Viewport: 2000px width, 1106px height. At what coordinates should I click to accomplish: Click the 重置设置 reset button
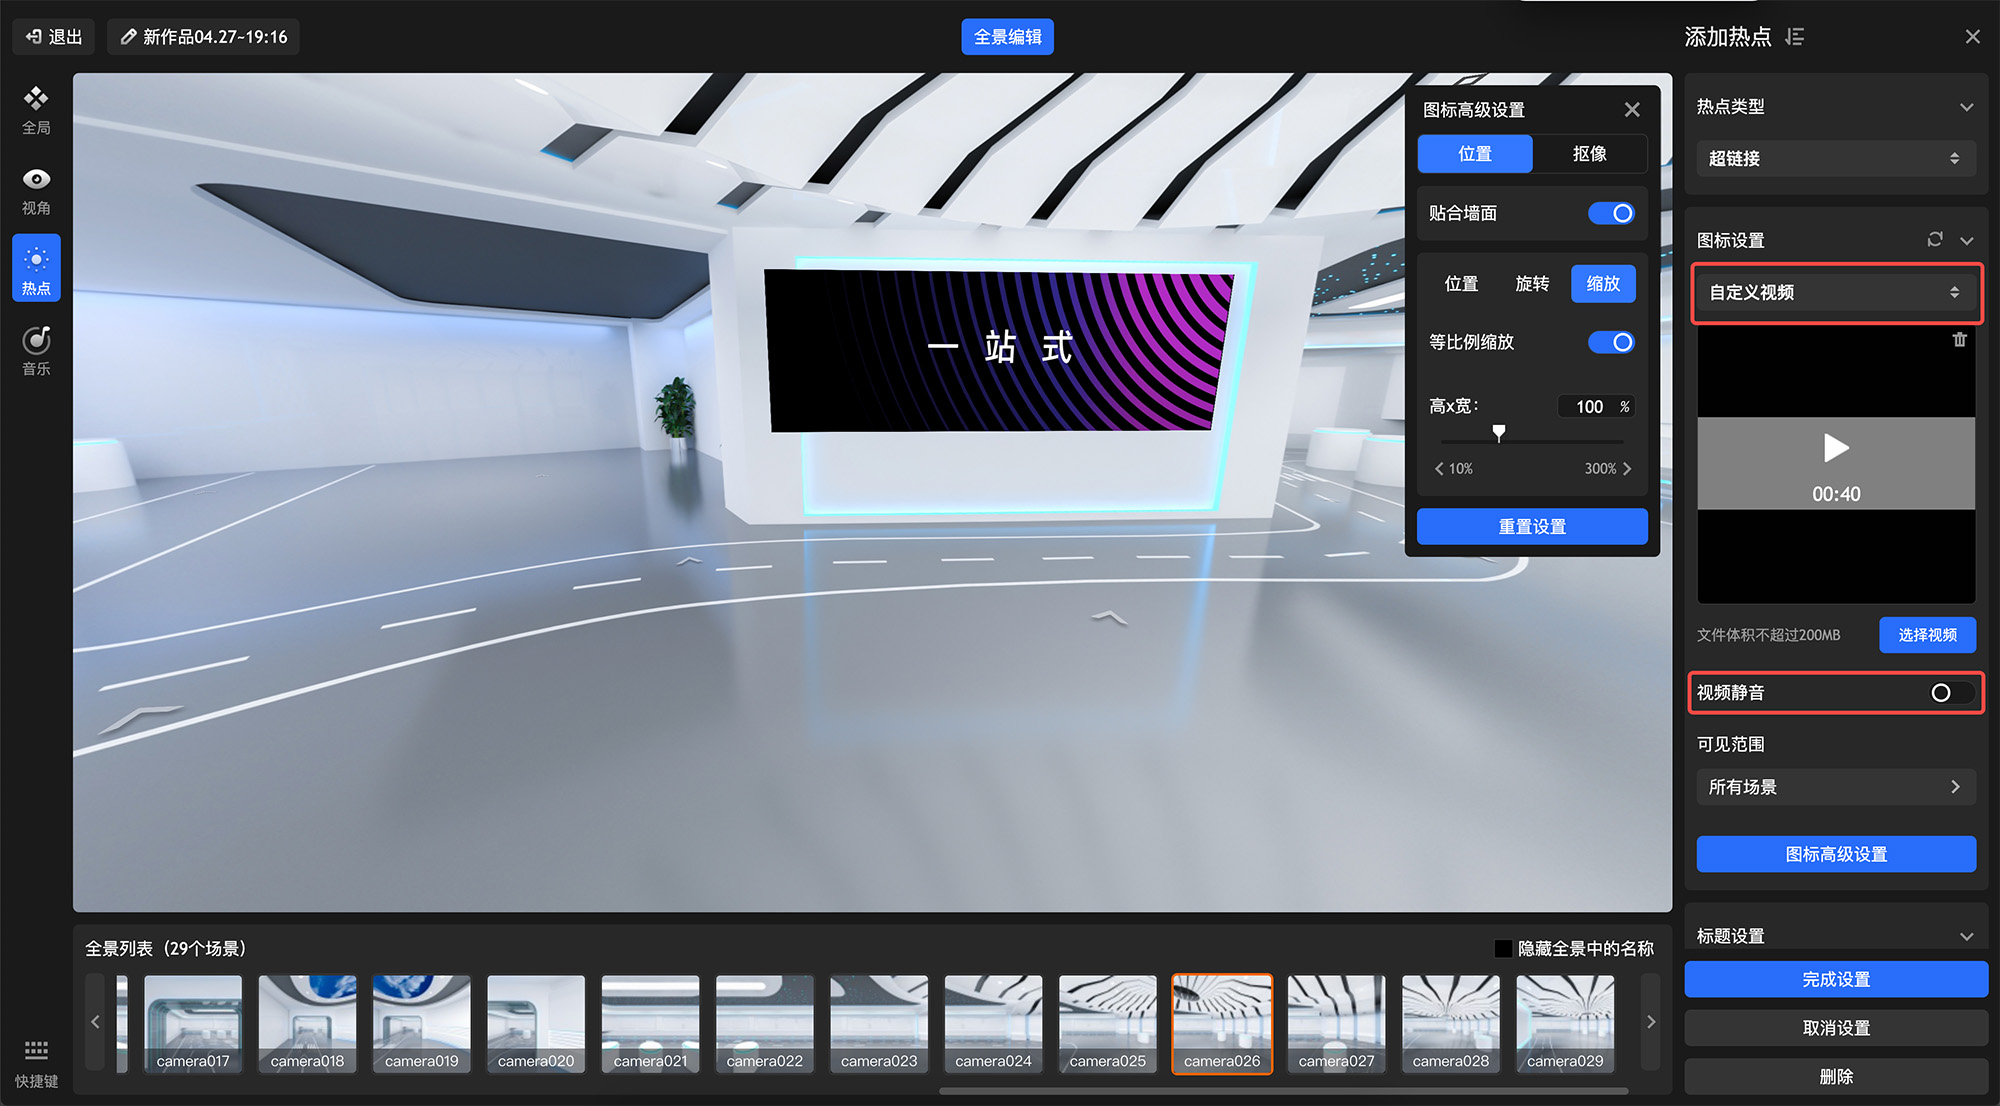(1531, 527)
